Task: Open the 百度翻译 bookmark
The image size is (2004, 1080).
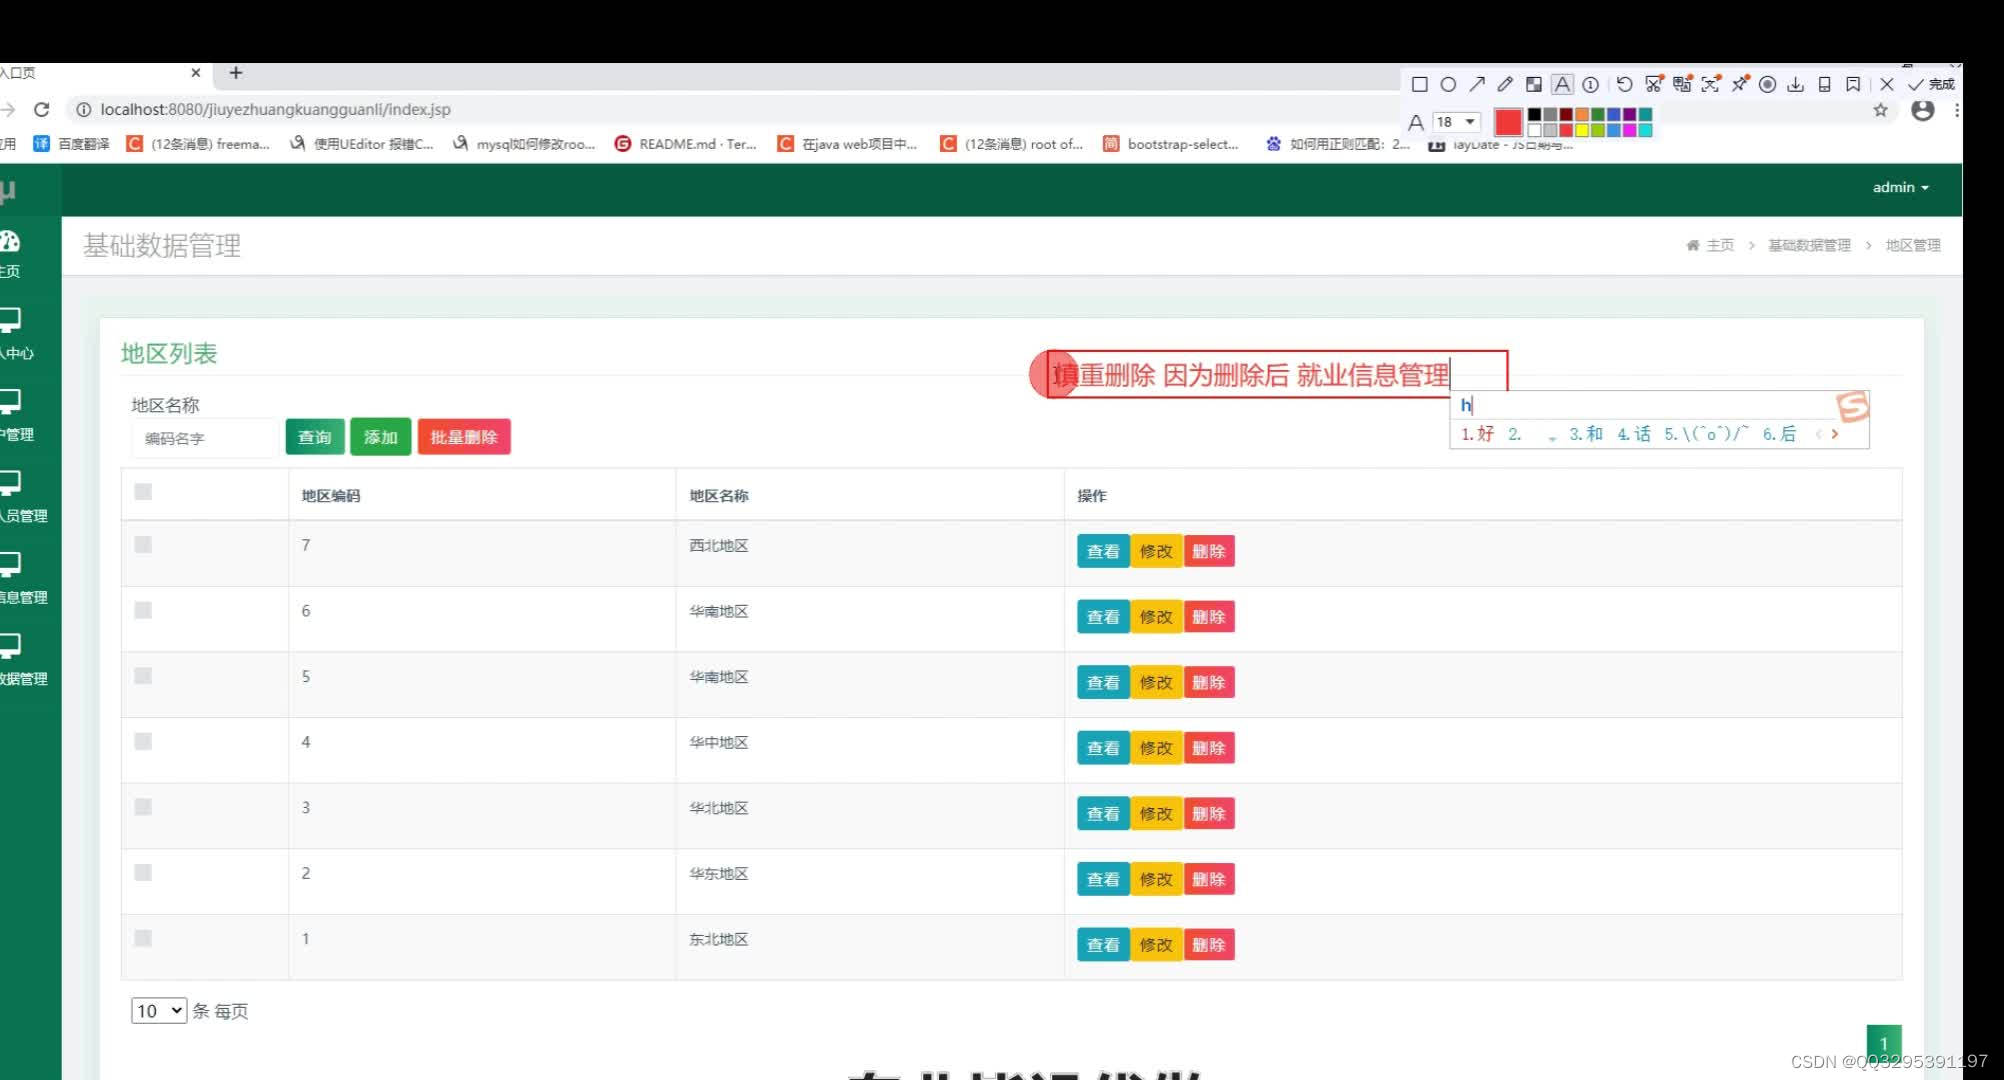Action: point(72,144)
